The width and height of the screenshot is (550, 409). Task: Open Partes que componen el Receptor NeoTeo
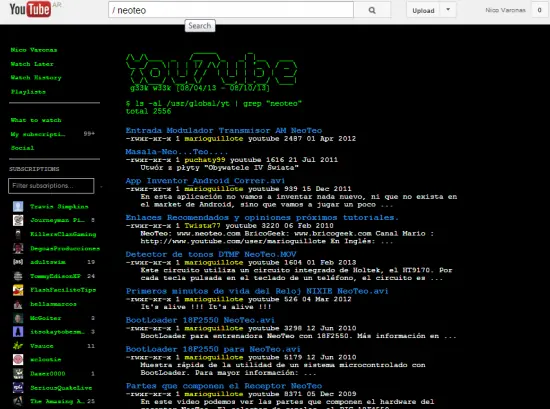pos(224,386)
